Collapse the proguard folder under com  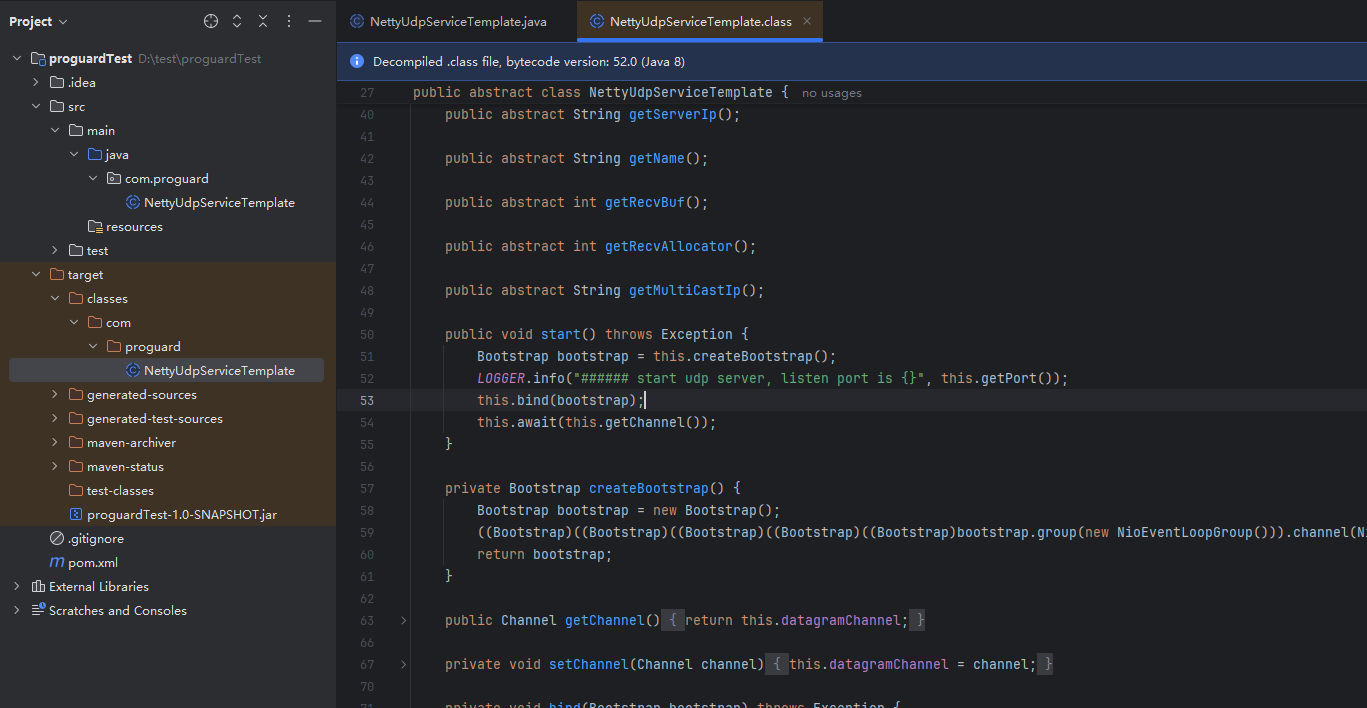pos(93,347)
